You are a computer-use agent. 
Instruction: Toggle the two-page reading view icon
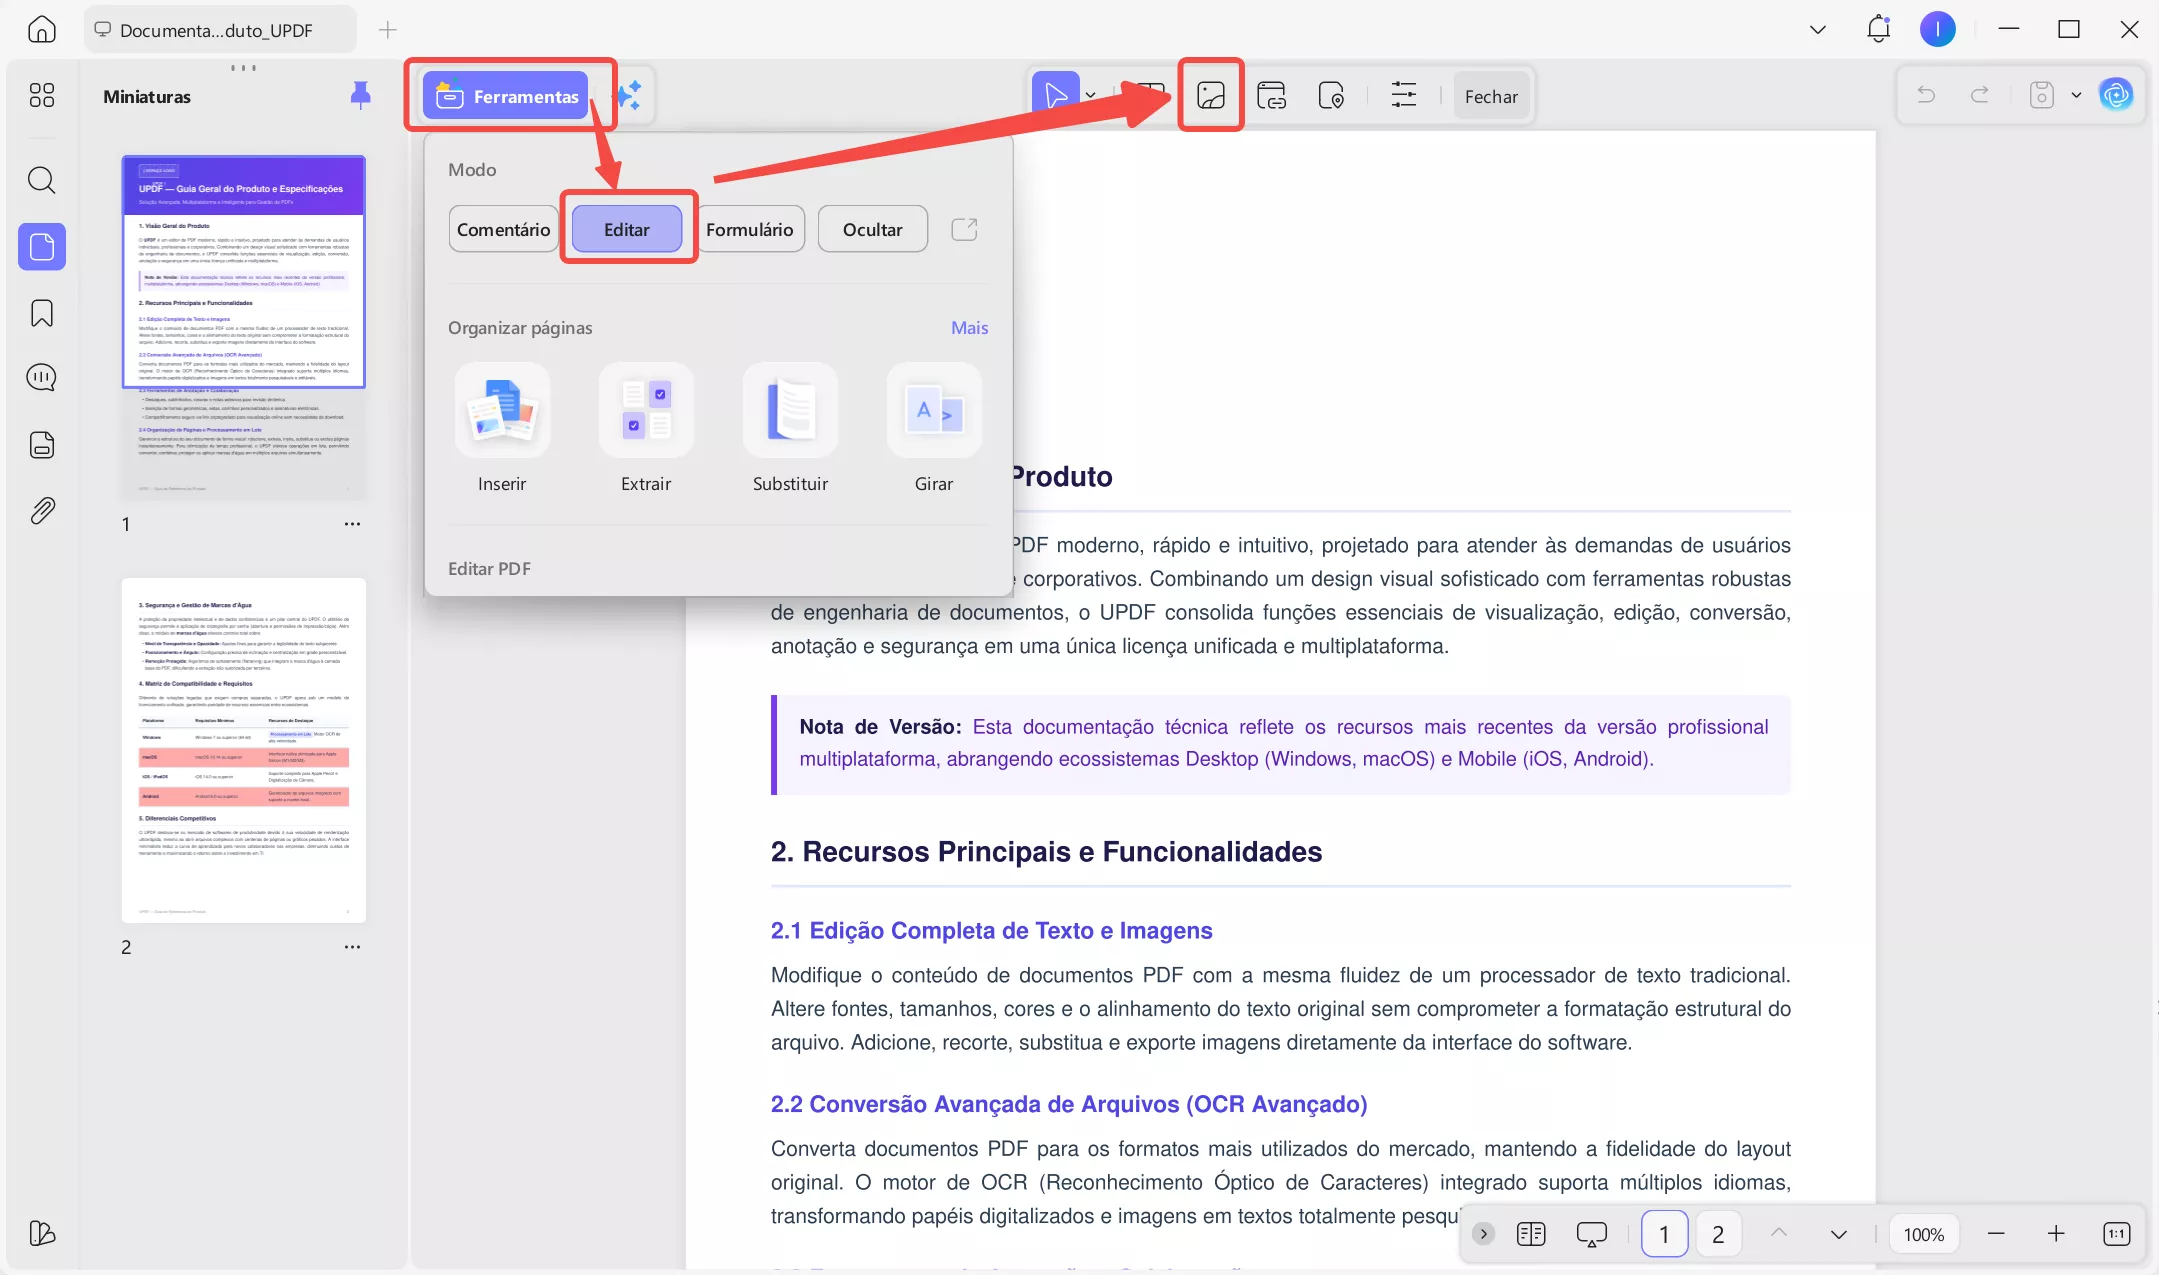coord(1531,1234)
